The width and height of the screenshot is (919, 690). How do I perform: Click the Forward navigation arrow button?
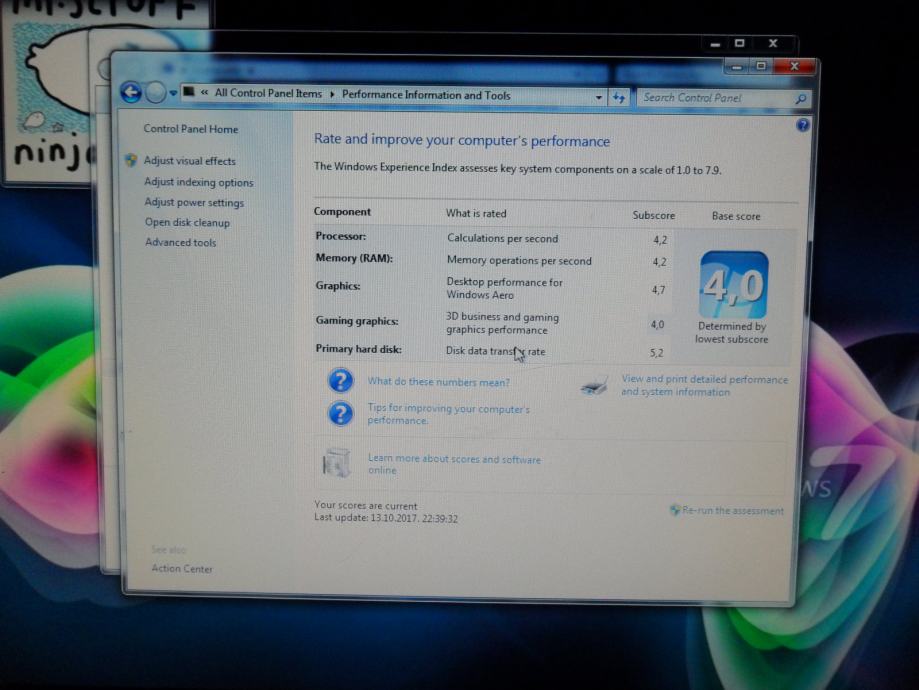(x=155, y=93)
